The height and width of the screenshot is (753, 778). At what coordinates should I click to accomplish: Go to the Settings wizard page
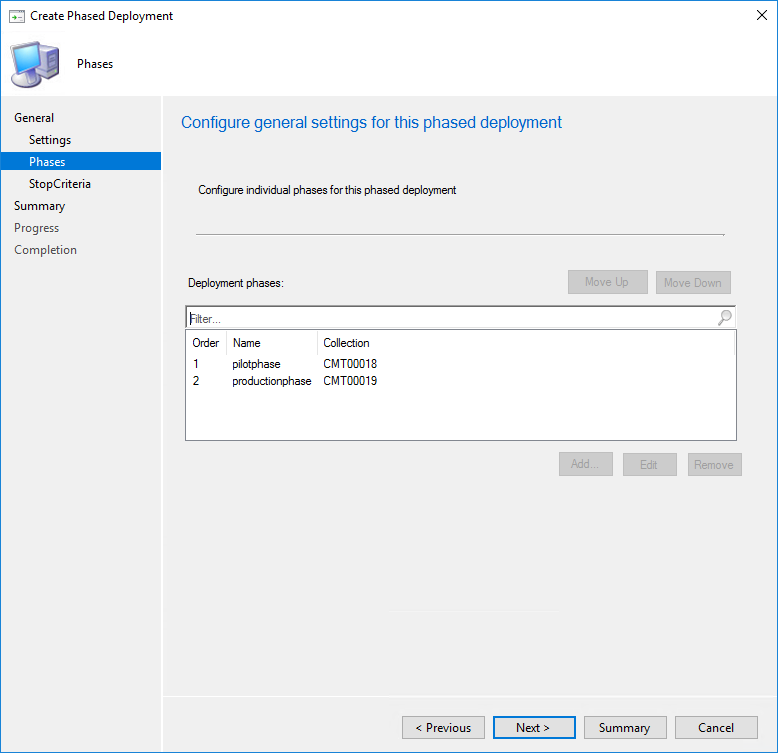click(x=50, y=140)
